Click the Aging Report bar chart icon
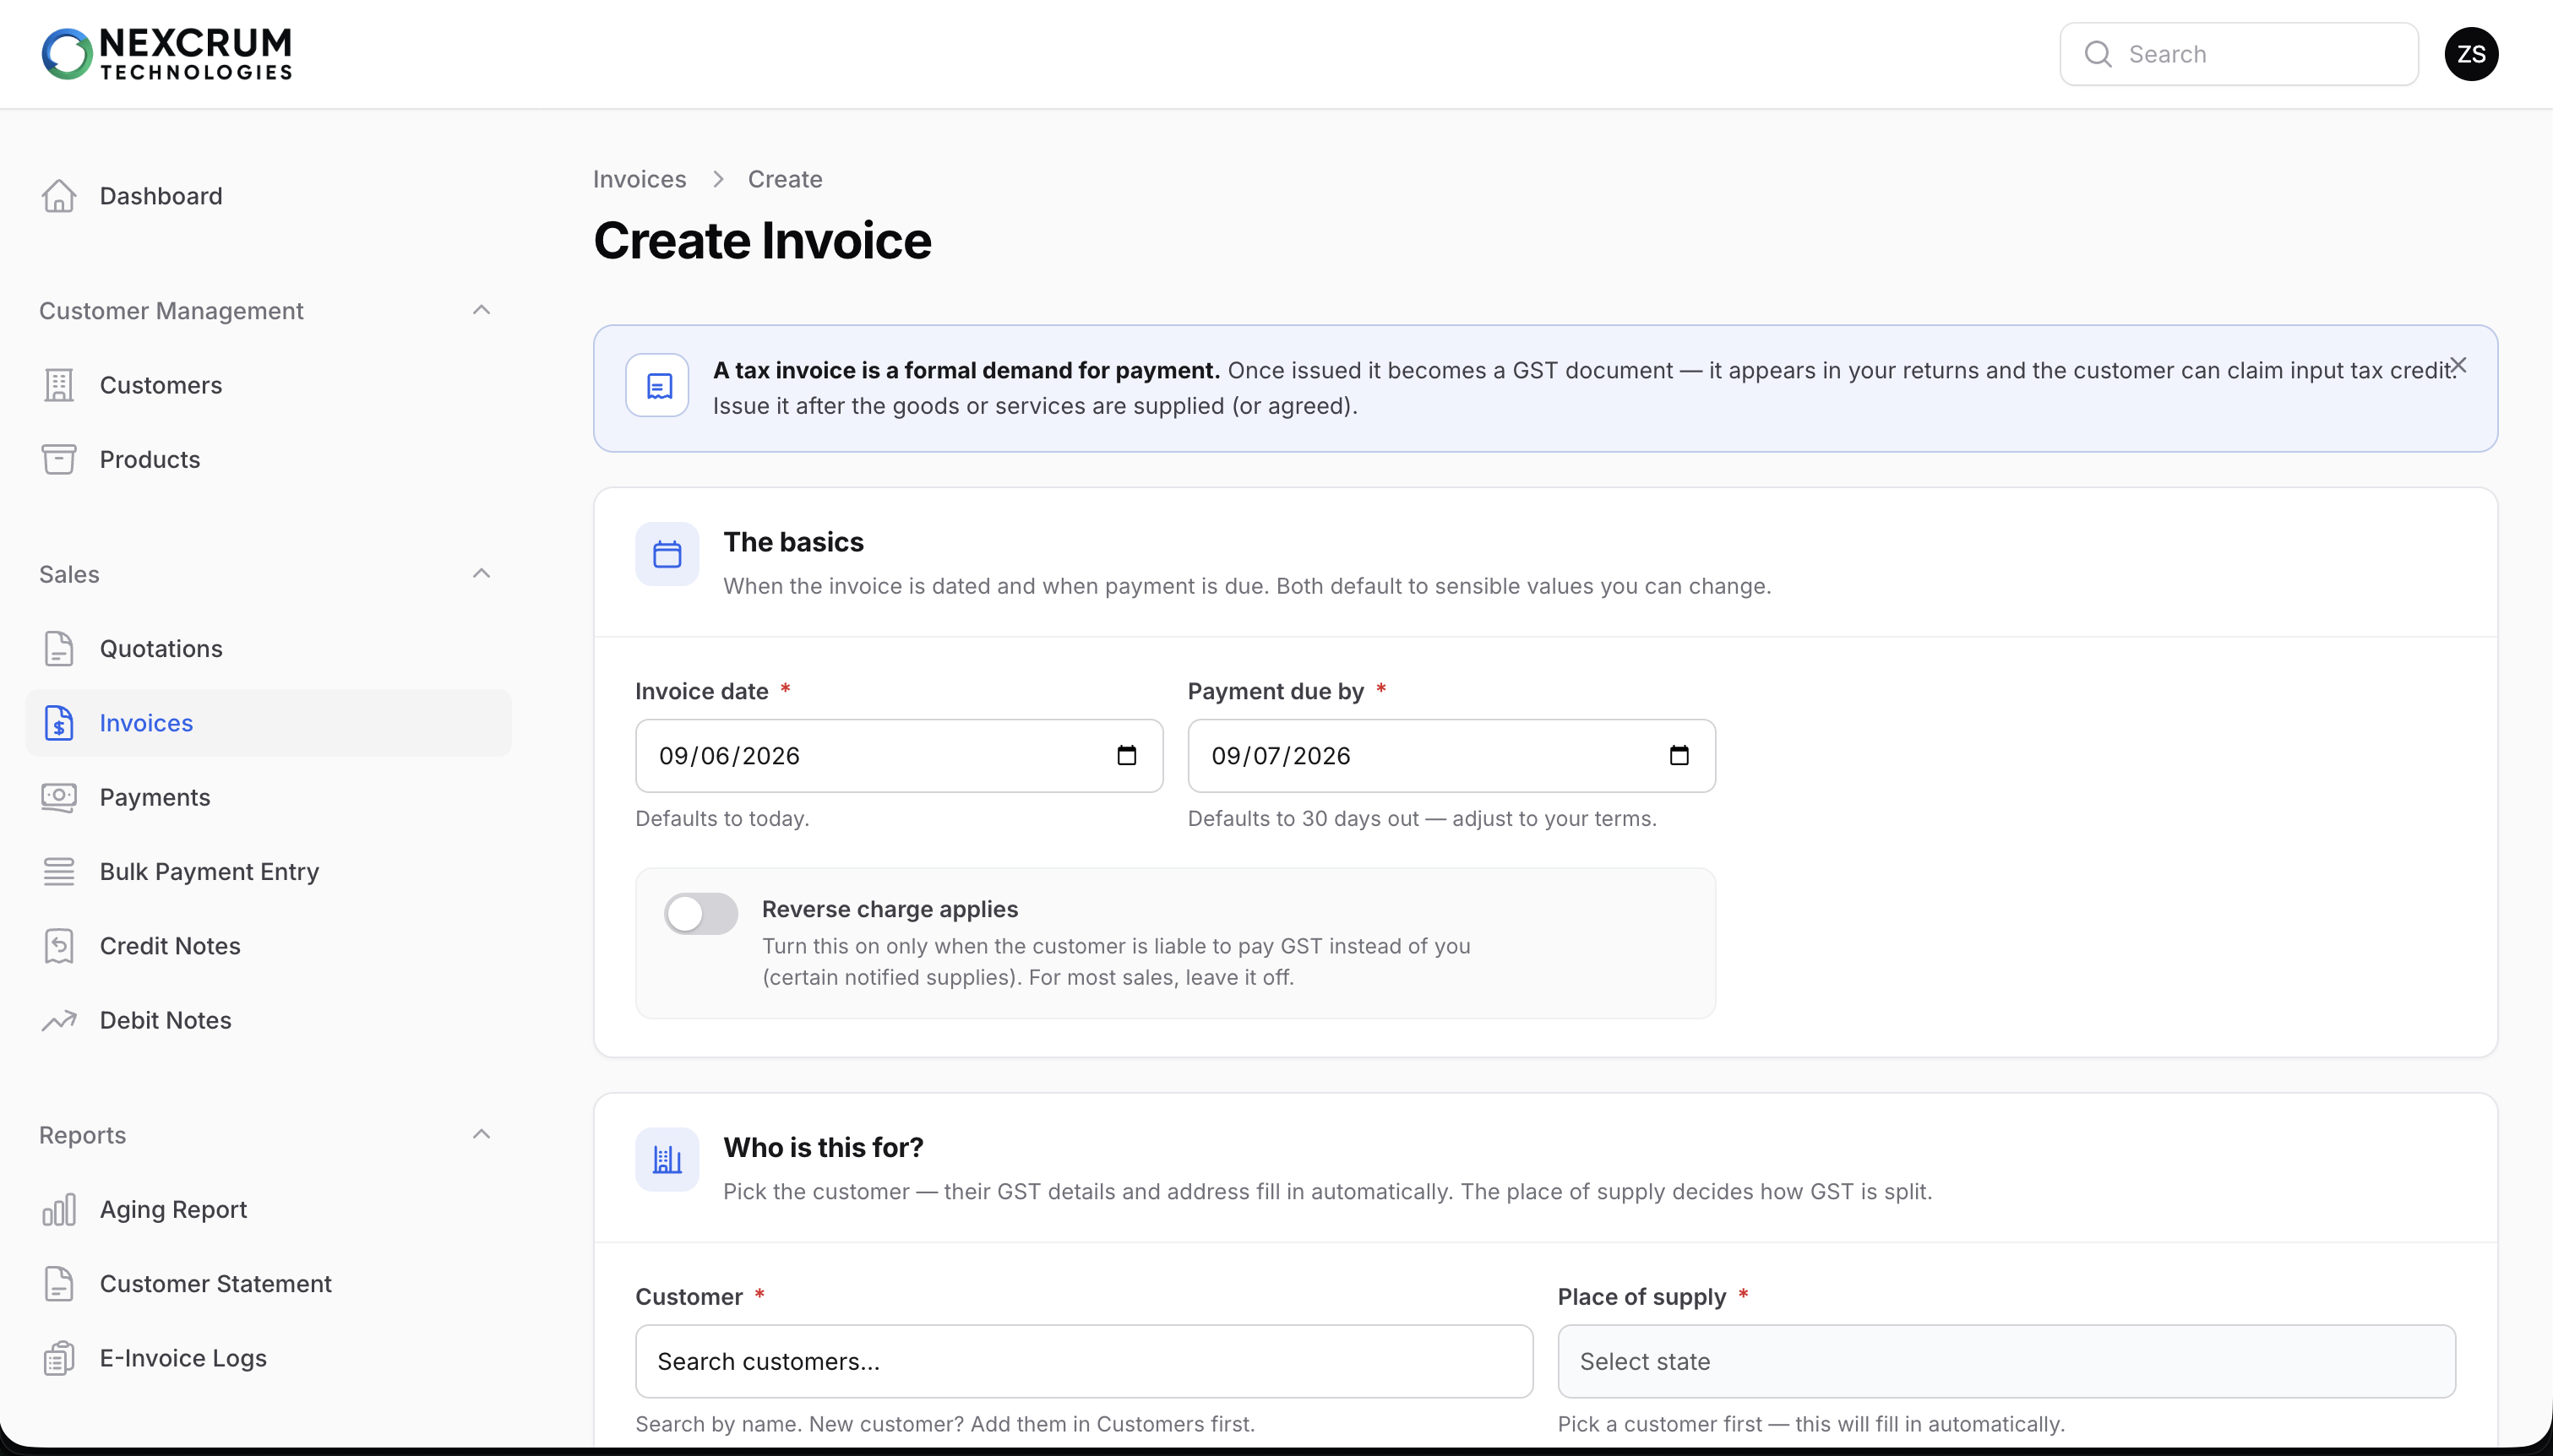The width and height of the screenshot is (2553, 1456). (59, 1209)
